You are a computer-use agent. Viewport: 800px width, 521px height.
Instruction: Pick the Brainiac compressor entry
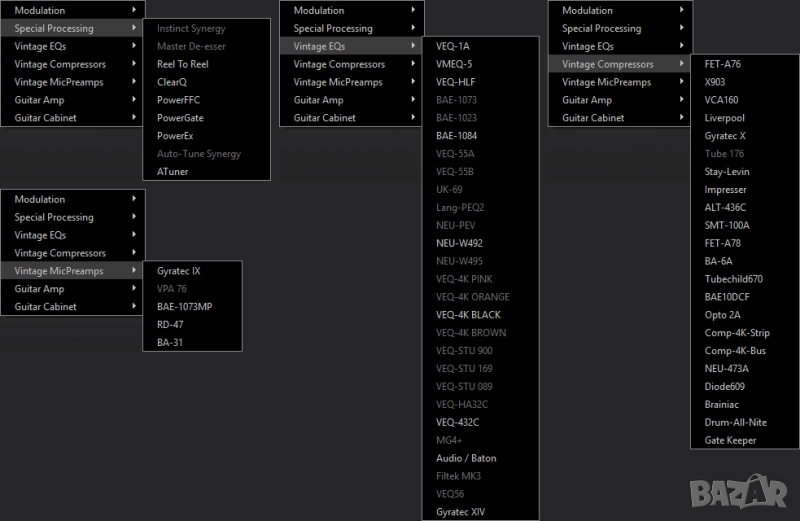[x=724, y=404]
